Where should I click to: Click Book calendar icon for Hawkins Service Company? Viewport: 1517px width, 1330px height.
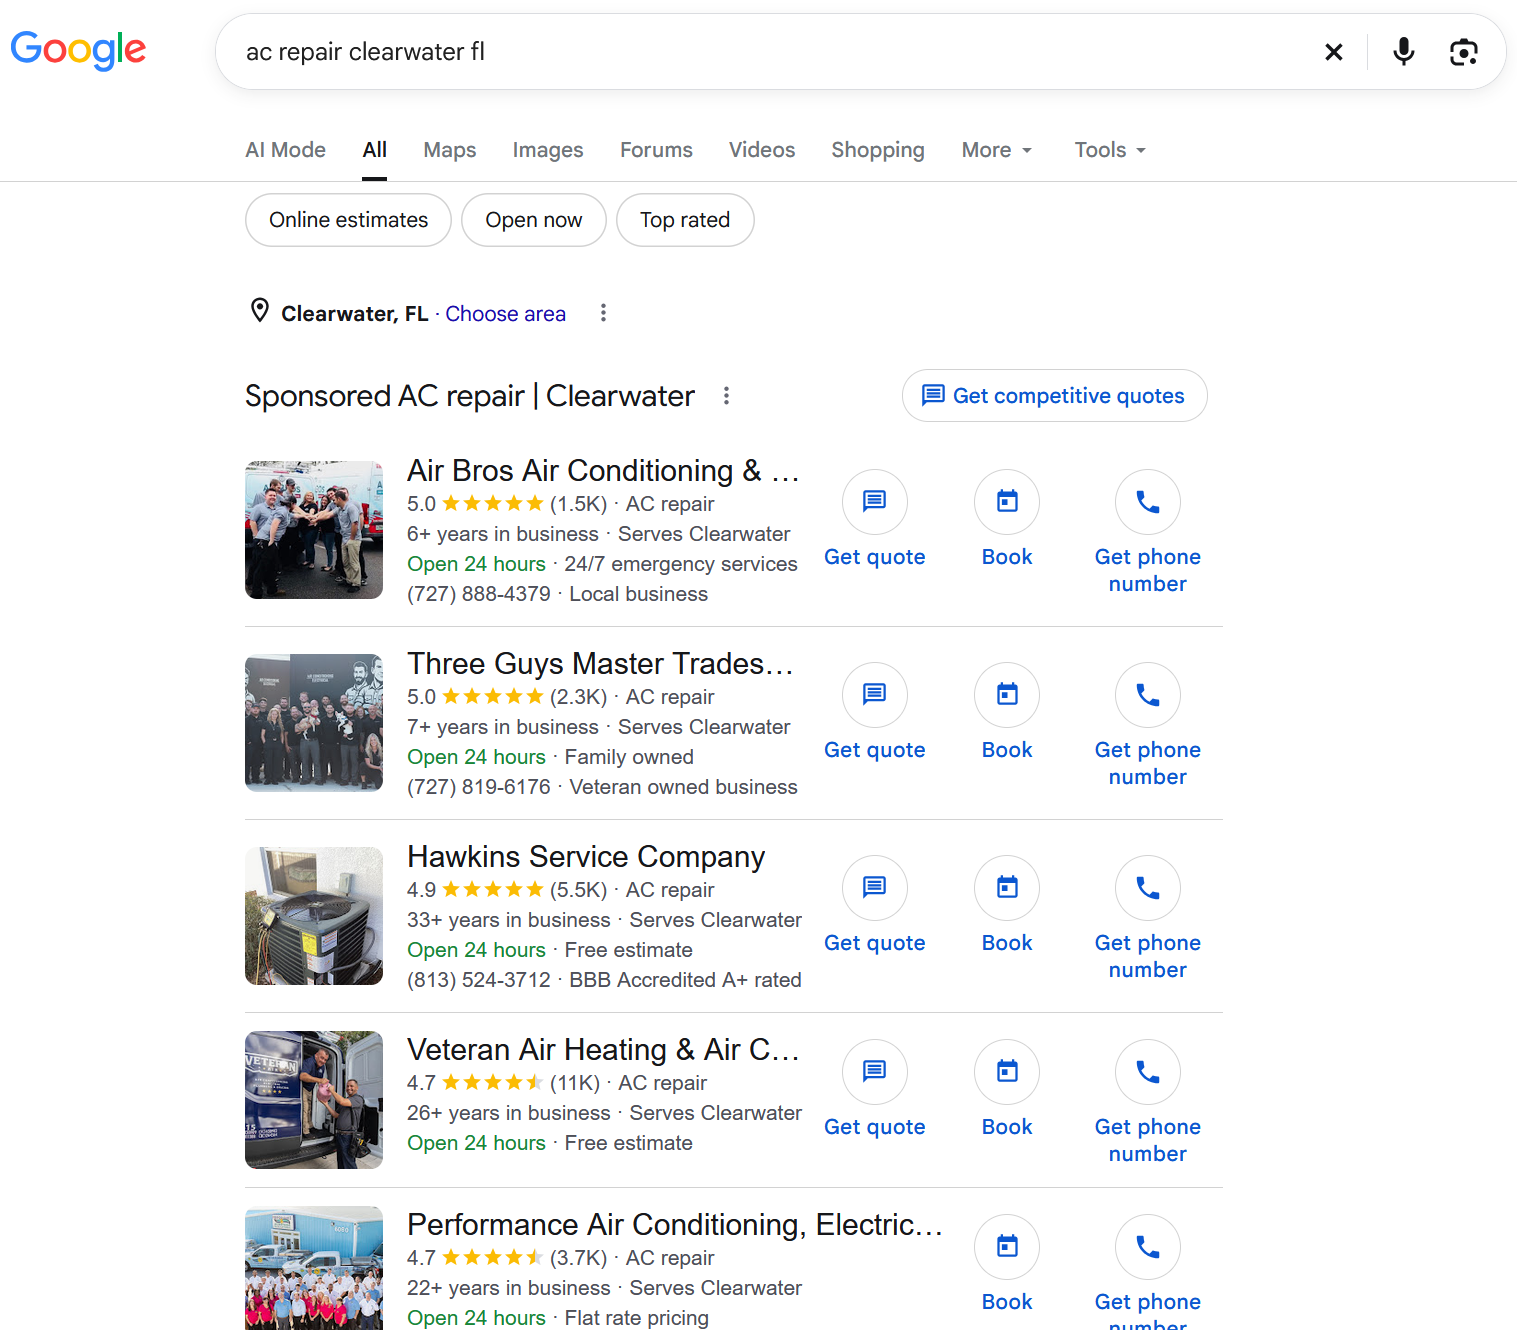point(1007,887)
